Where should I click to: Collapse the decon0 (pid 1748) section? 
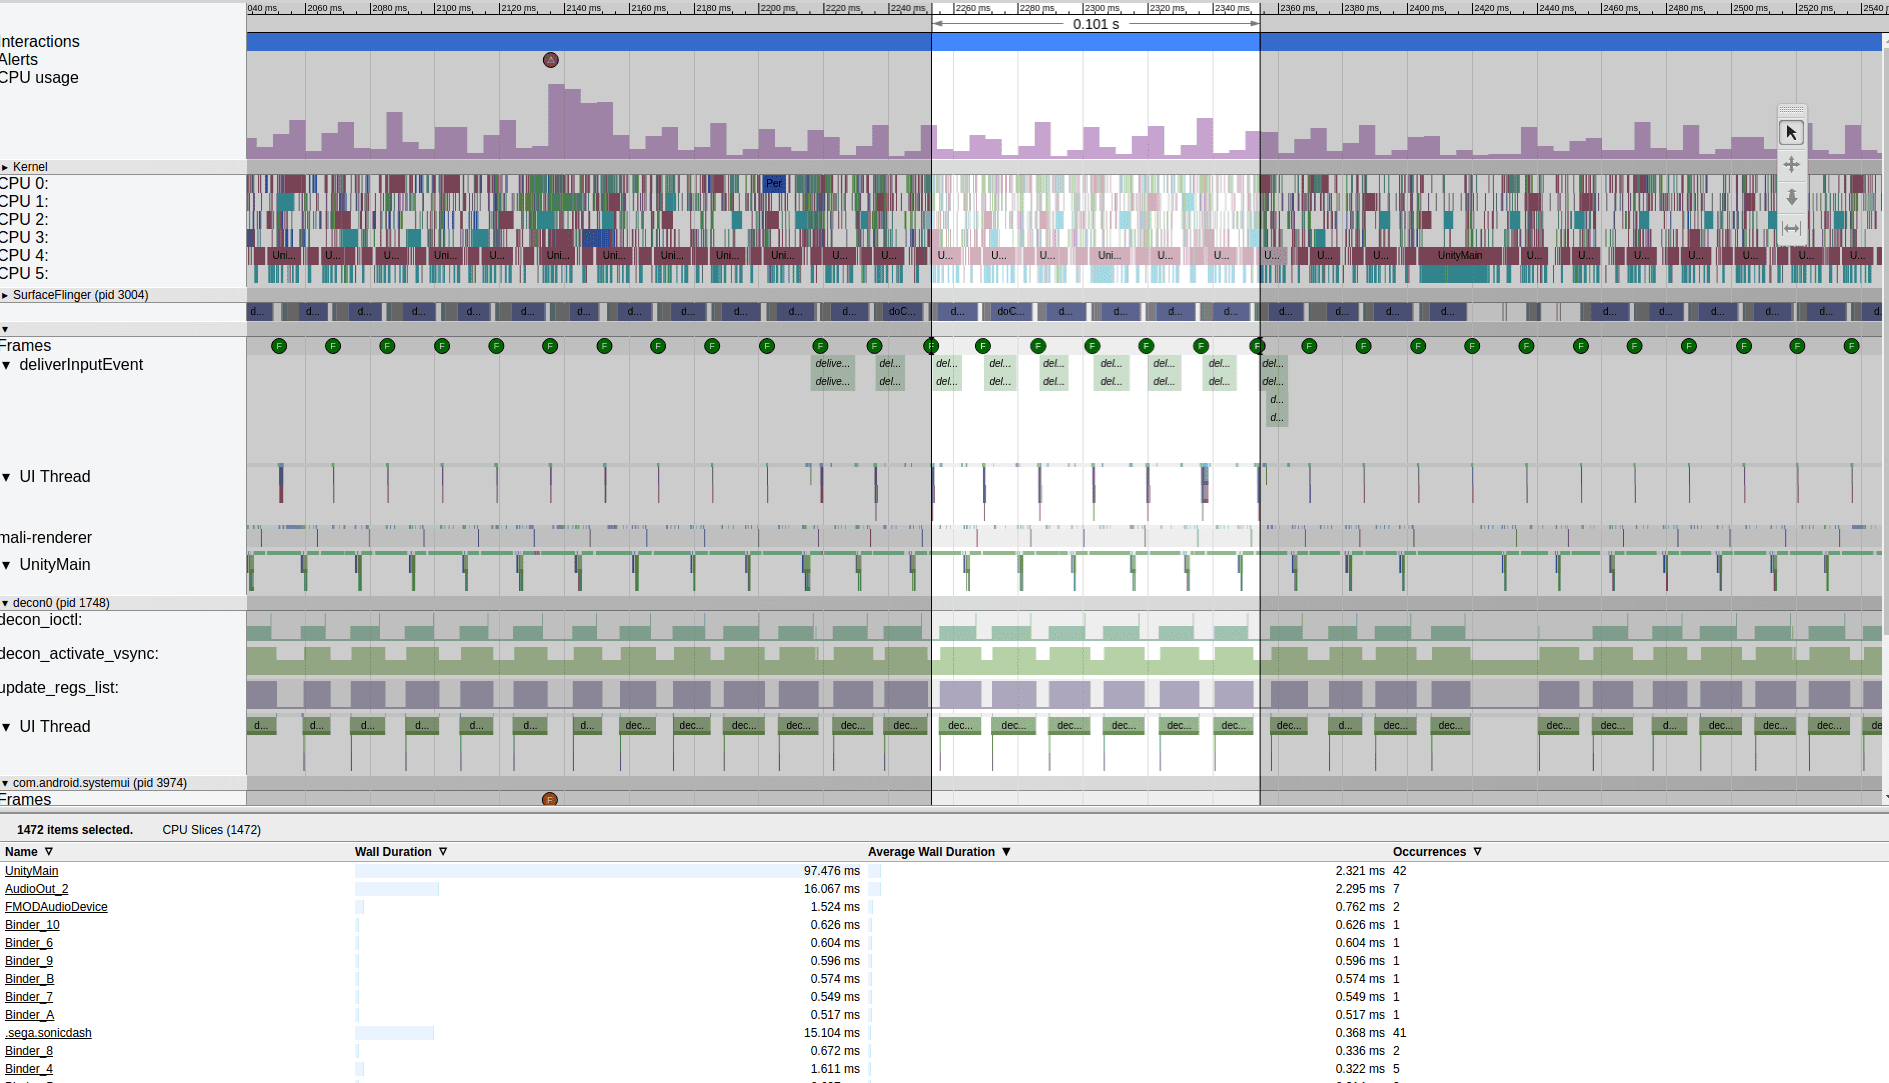tap(5, 603)
